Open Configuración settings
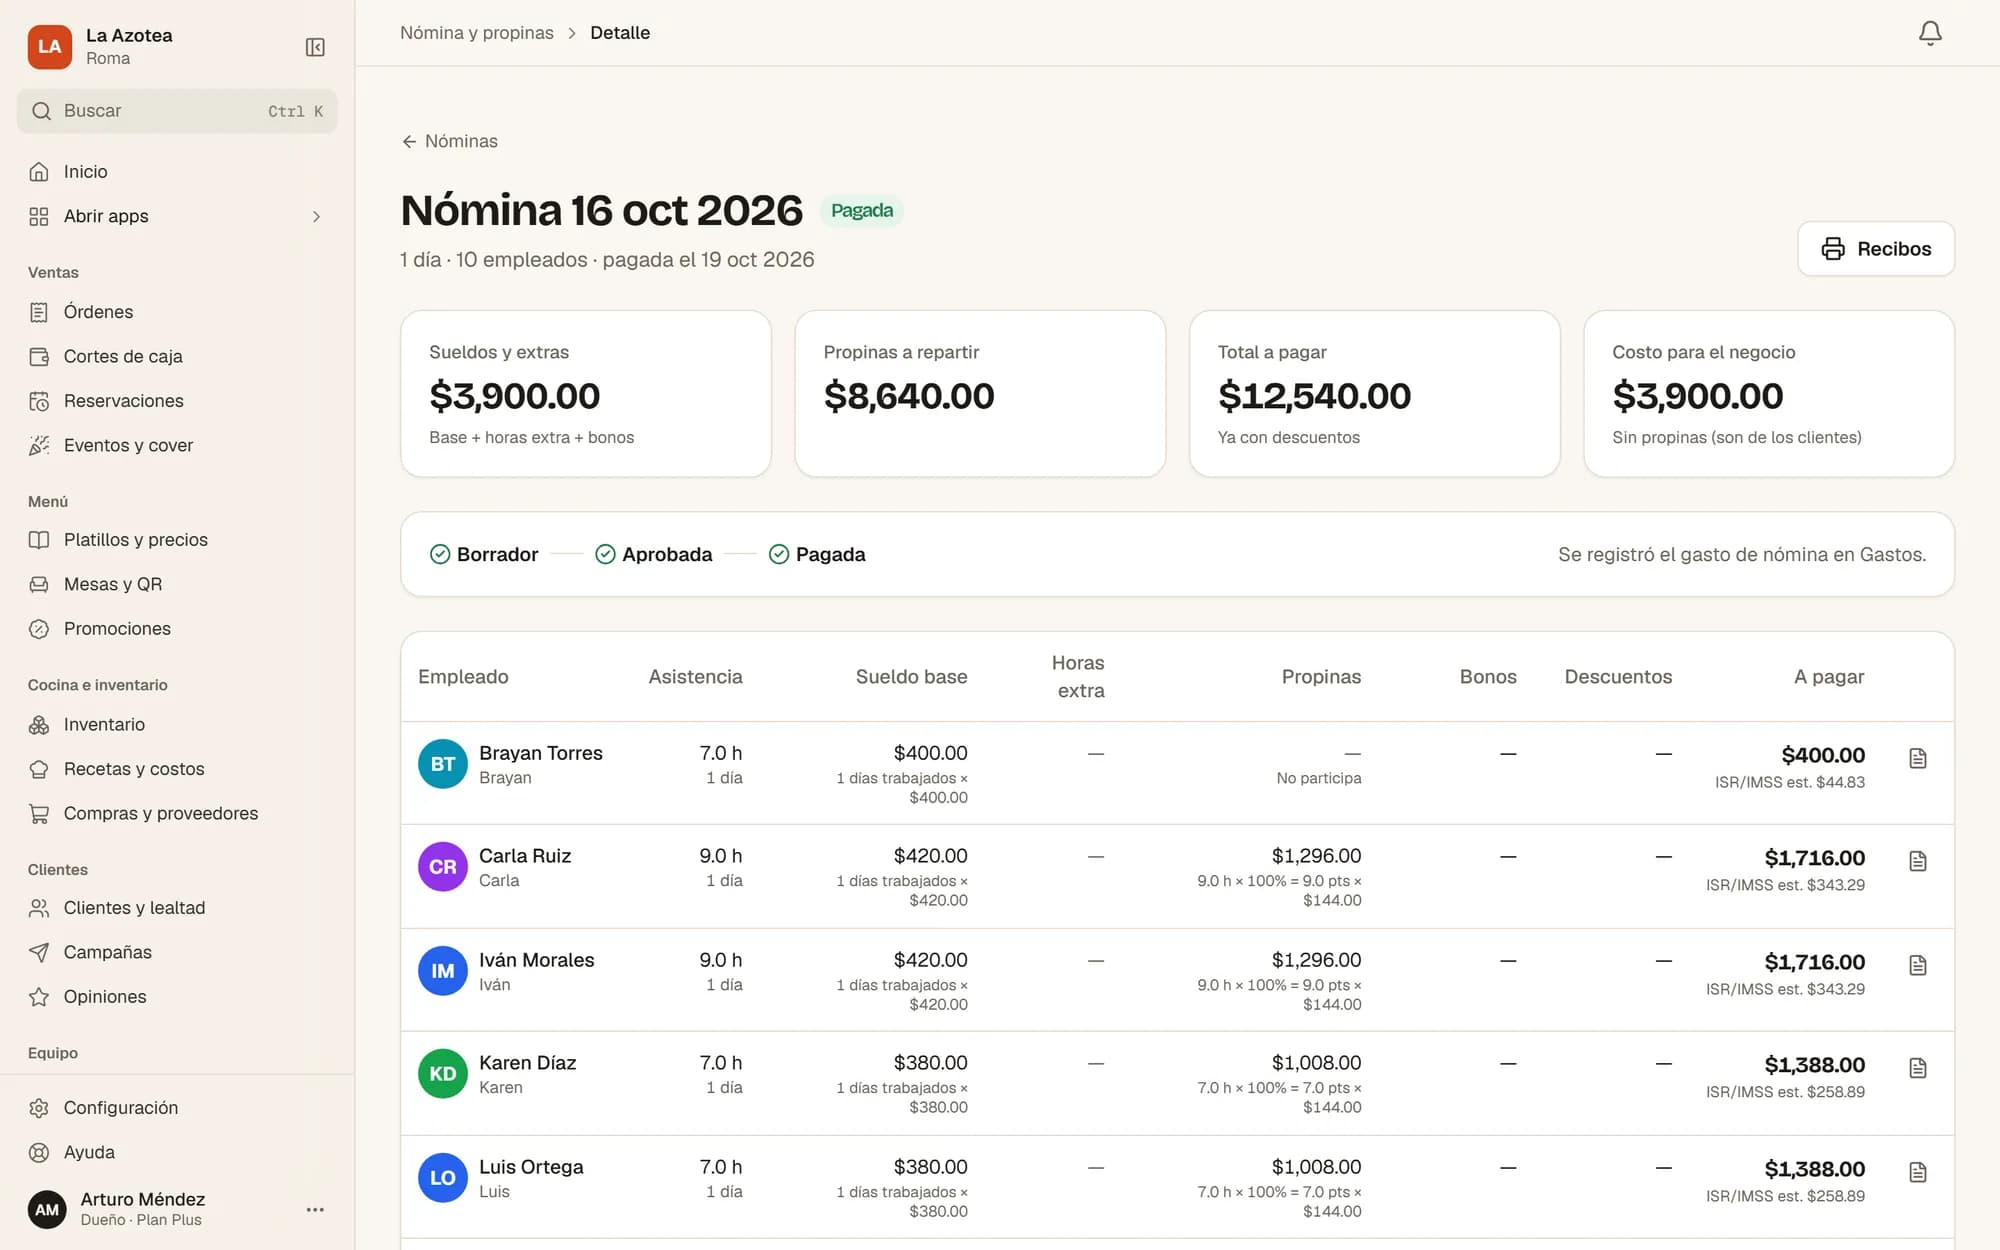Viewport: 2000px width, 1250px height. click(x=177, y=1108)
